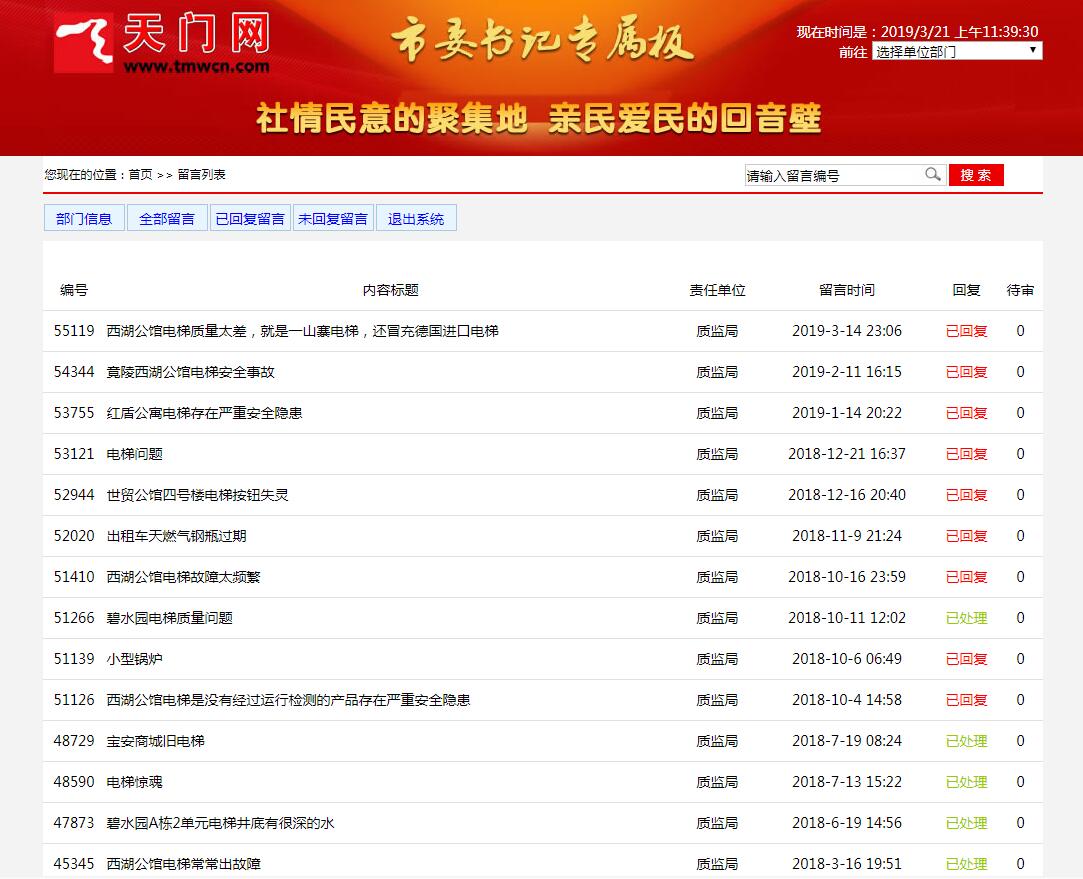Click 已处理 status for 碧水园电梯质量问题
The height and width of the screenshot is (879, 1083).
(966, 618)
